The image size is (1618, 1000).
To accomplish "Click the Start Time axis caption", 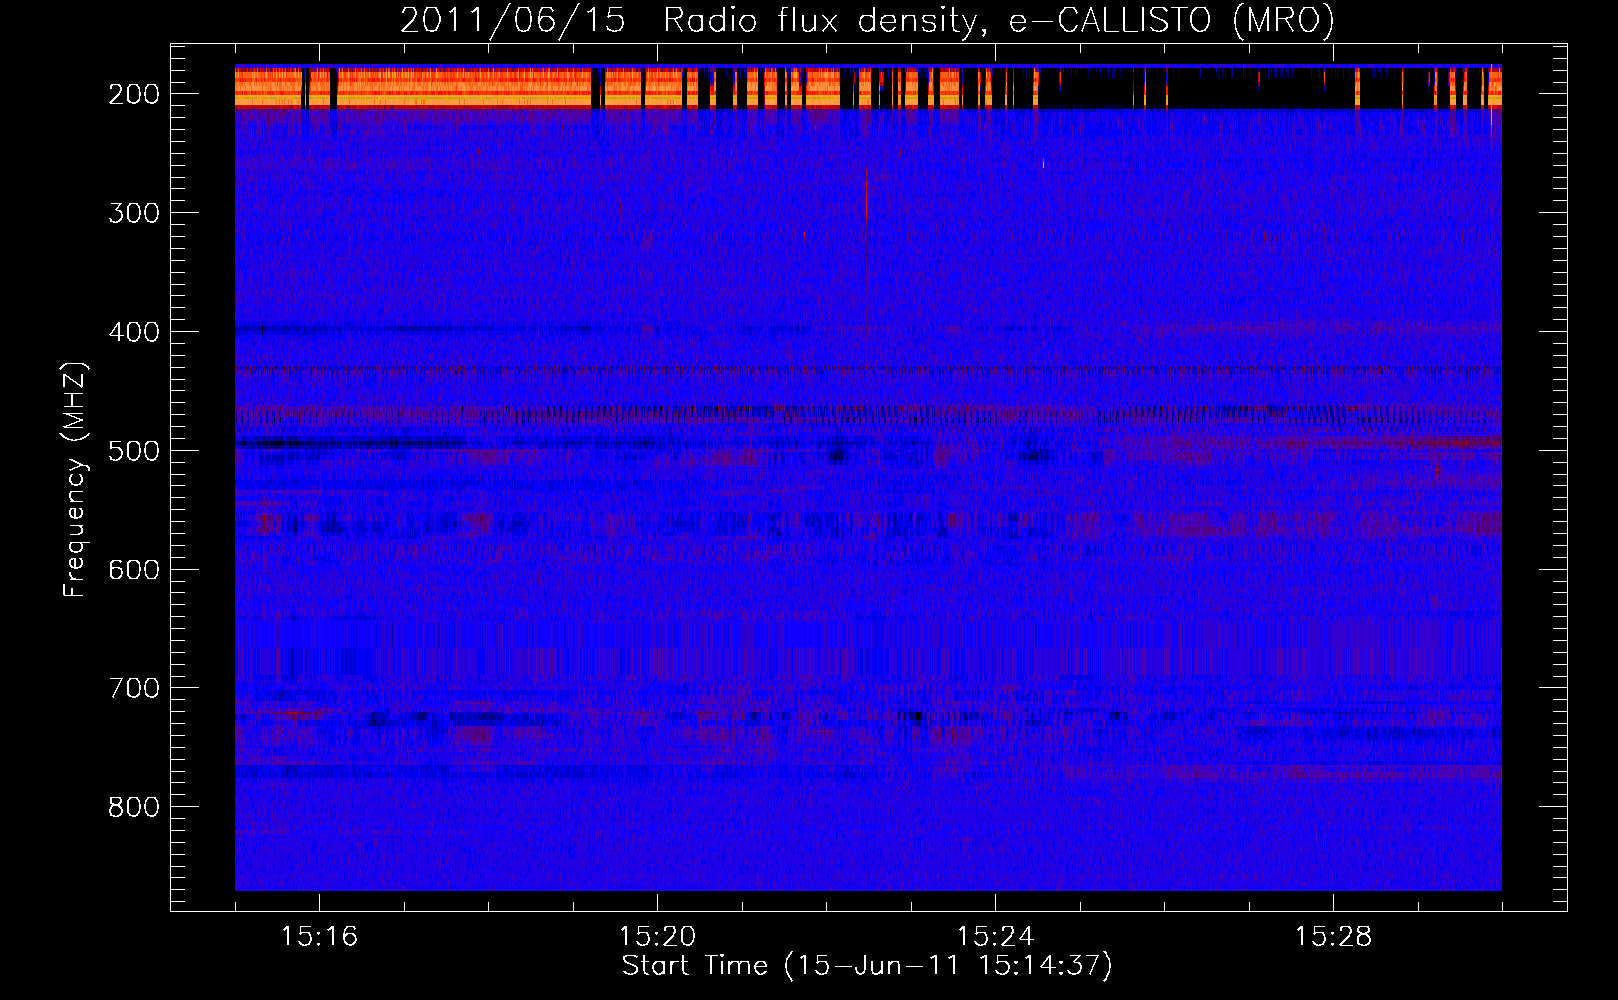I will [x=867, y=966].
